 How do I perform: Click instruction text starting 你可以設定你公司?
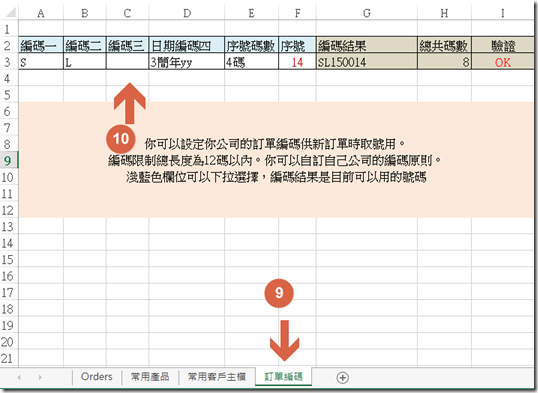point(275,144)
